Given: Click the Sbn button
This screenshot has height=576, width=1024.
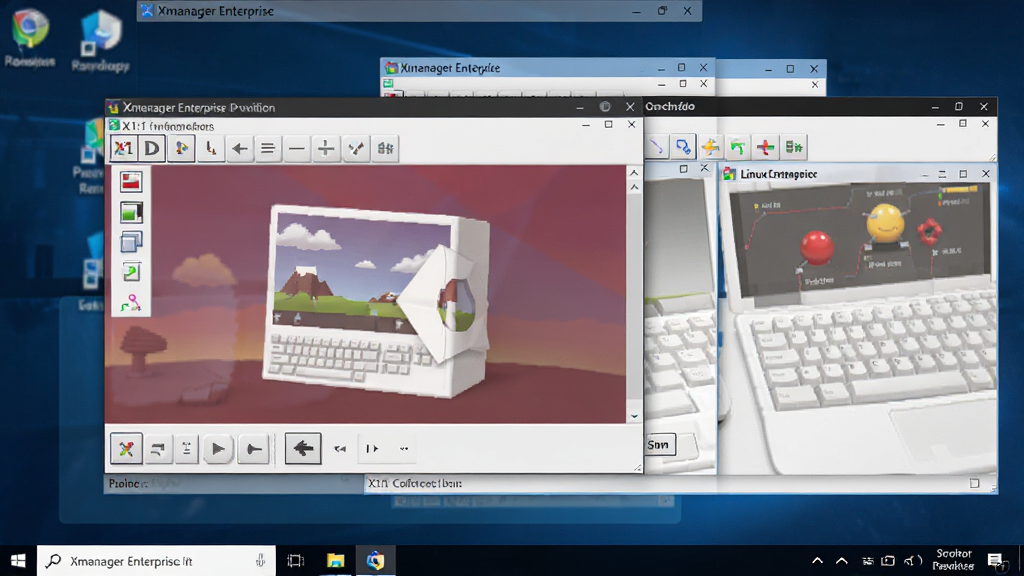Looking at the screenshot, I should coord(660,445).
